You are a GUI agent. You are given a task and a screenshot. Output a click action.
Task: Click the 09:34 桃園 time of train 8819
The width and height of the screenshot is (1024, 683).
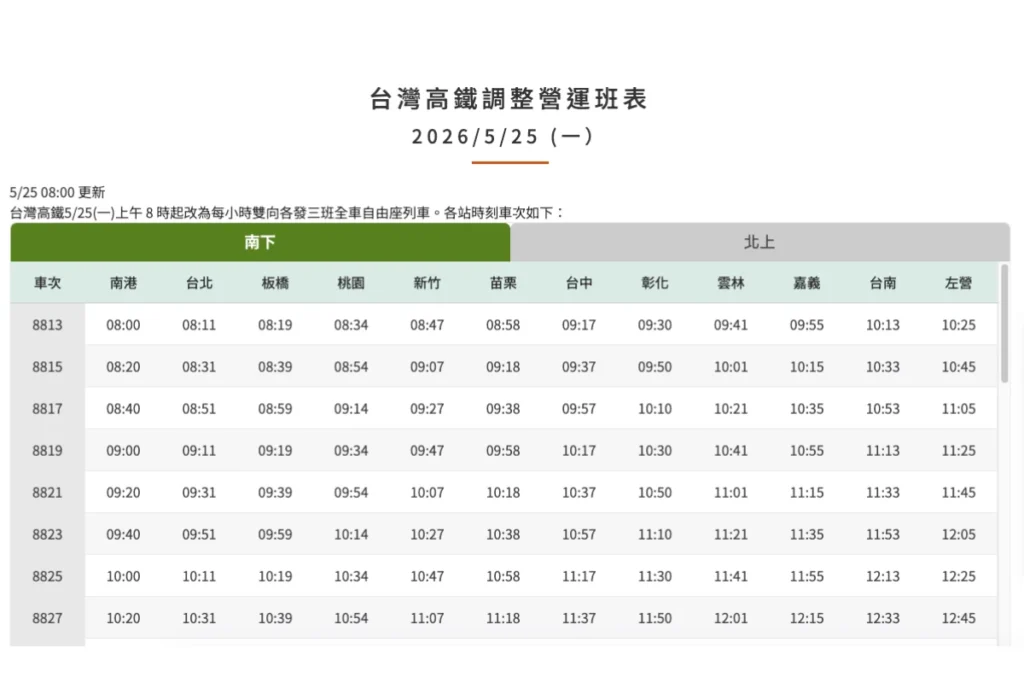coord(351,451)
